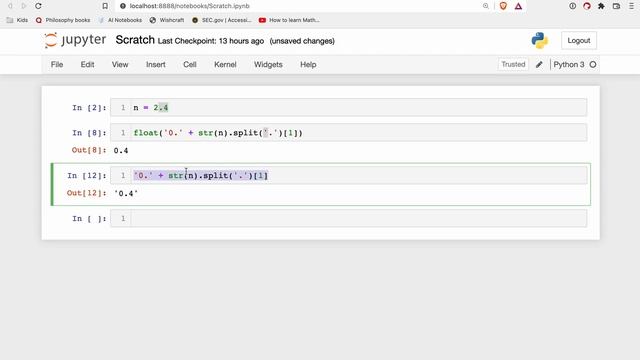Open the Widgets menu
Screen dimensions: 640x360
268,64
